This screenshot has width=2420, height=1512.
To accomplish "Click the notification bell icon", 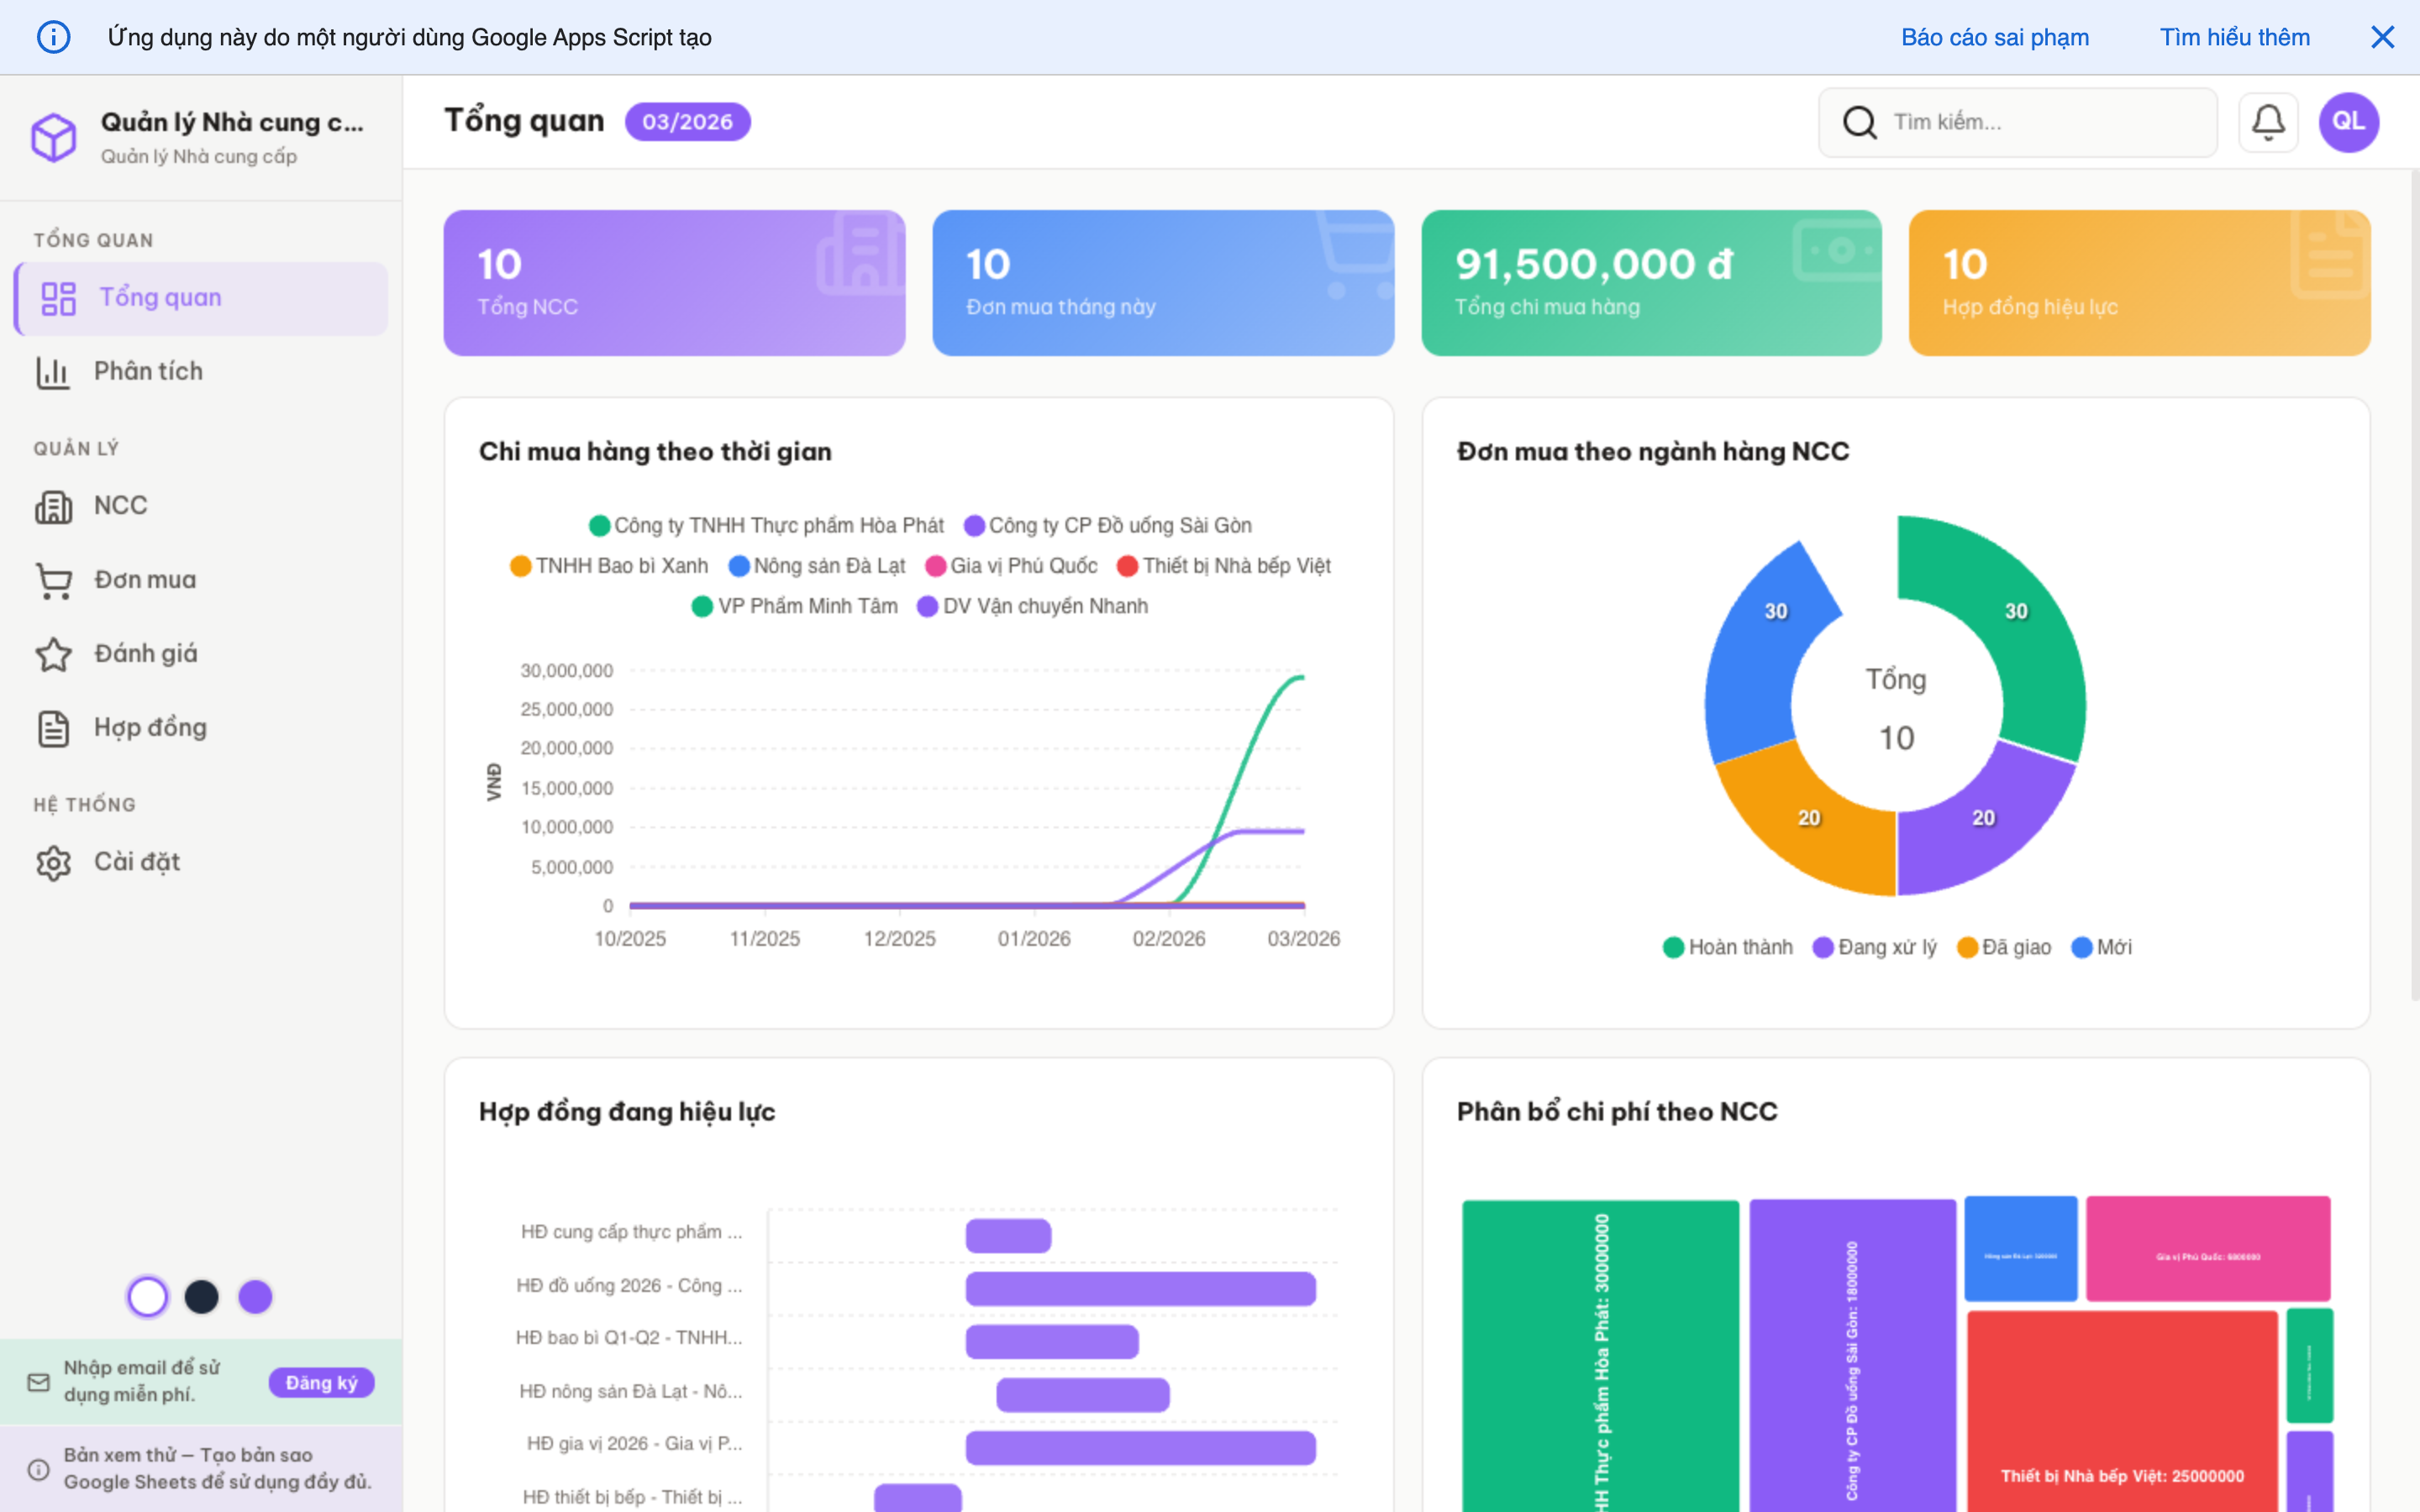I will click(x=2268, y=122).
